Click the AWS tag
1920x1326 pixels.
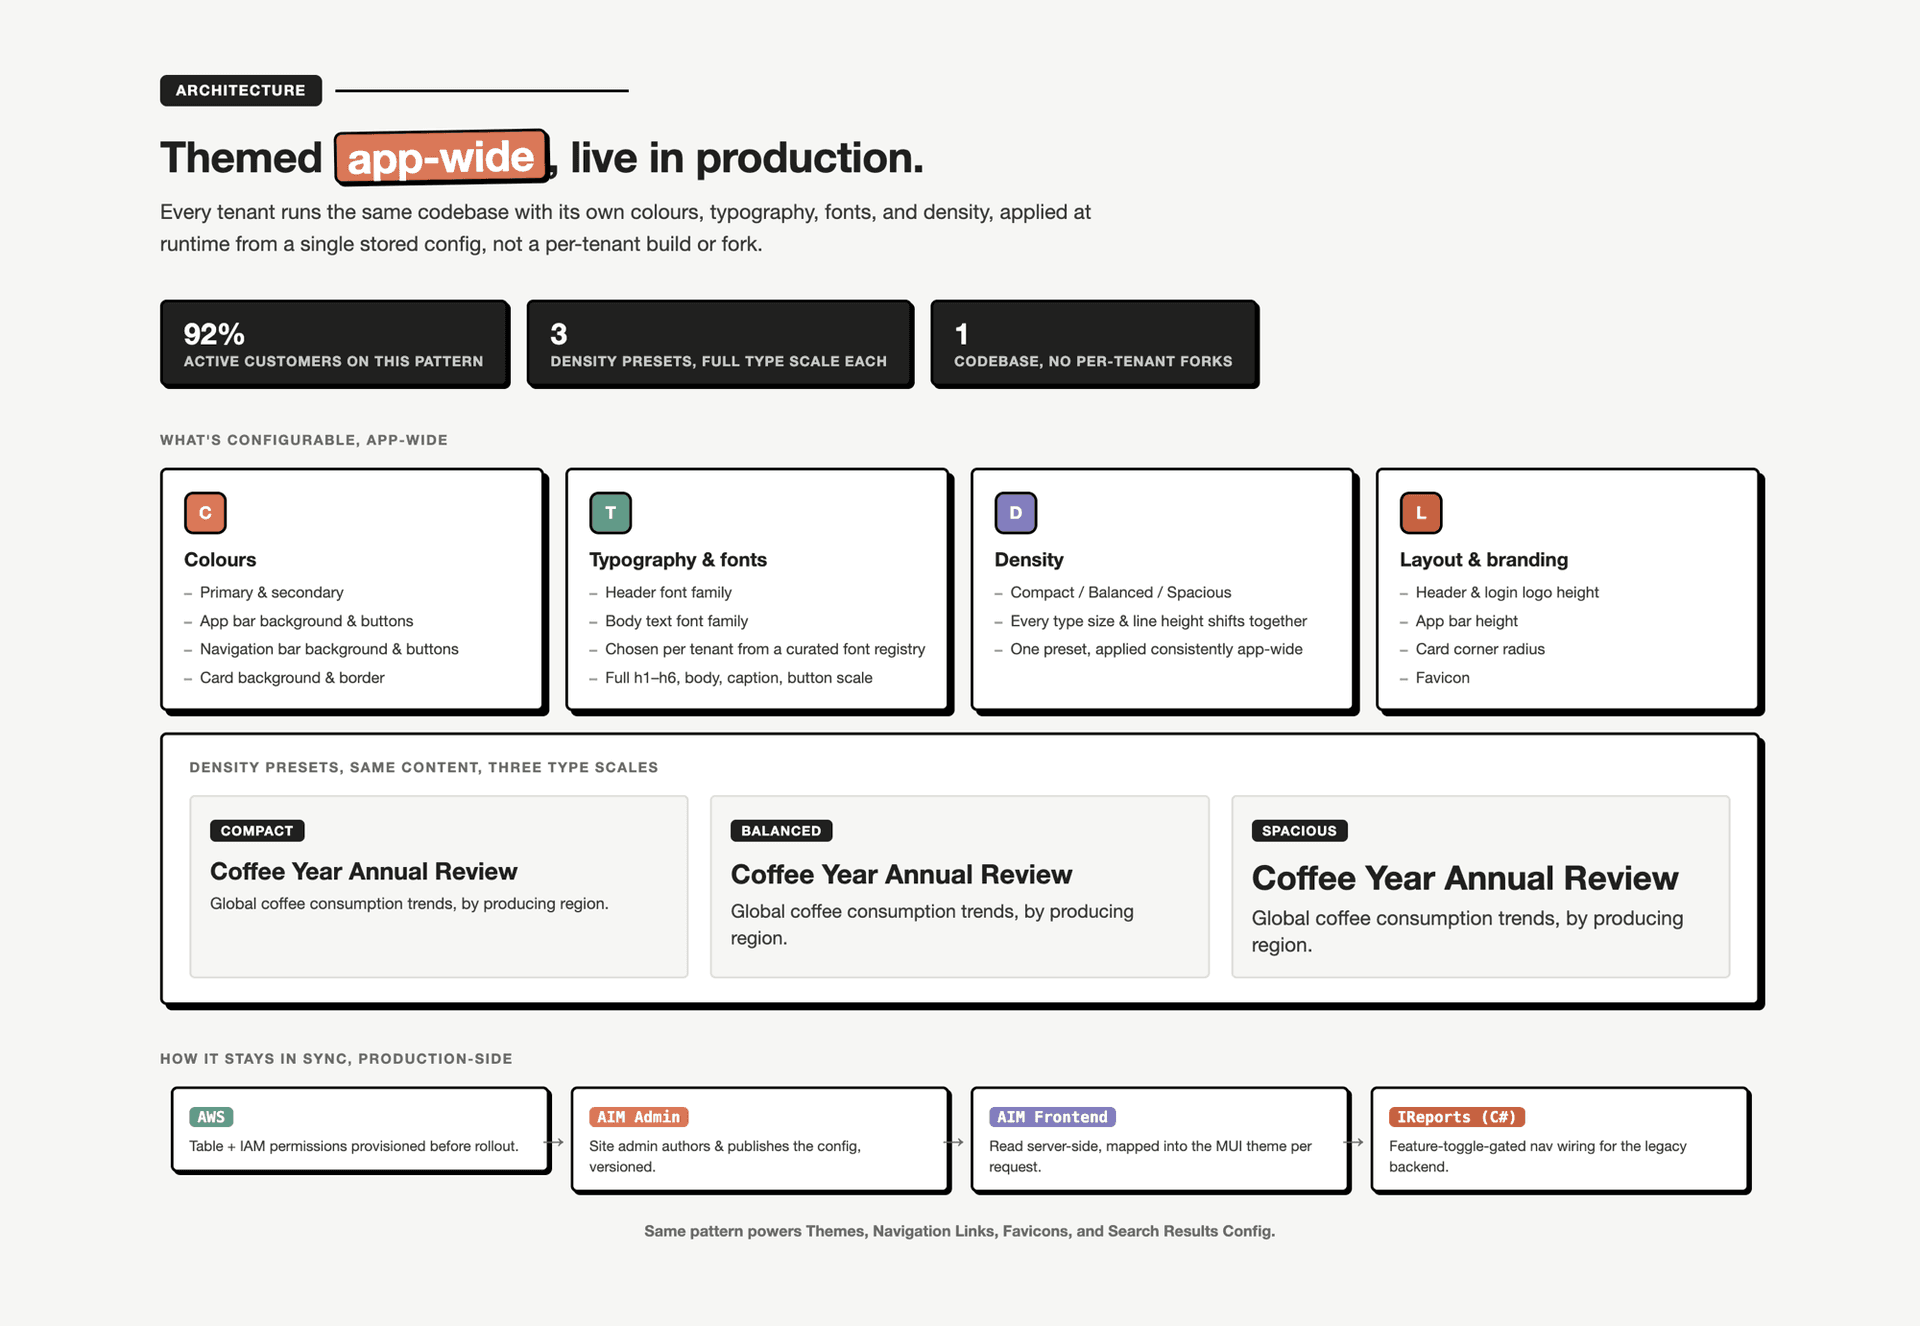(x=211, y=1117)
